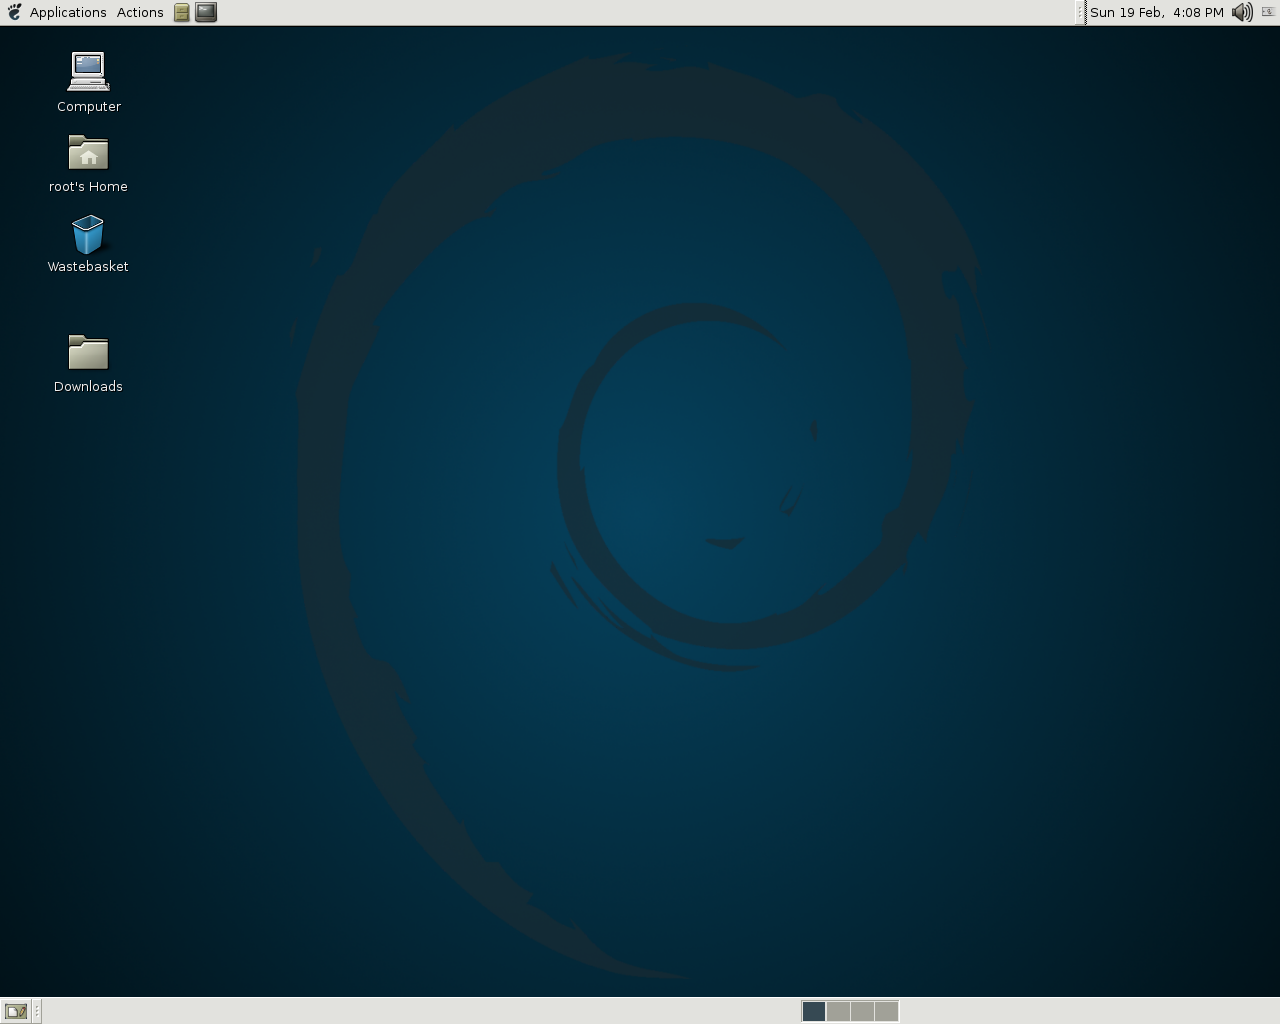Click the applet handle left of the clock
The height and width of the screenshot is (1024, 1280).
pos(1081,12)
